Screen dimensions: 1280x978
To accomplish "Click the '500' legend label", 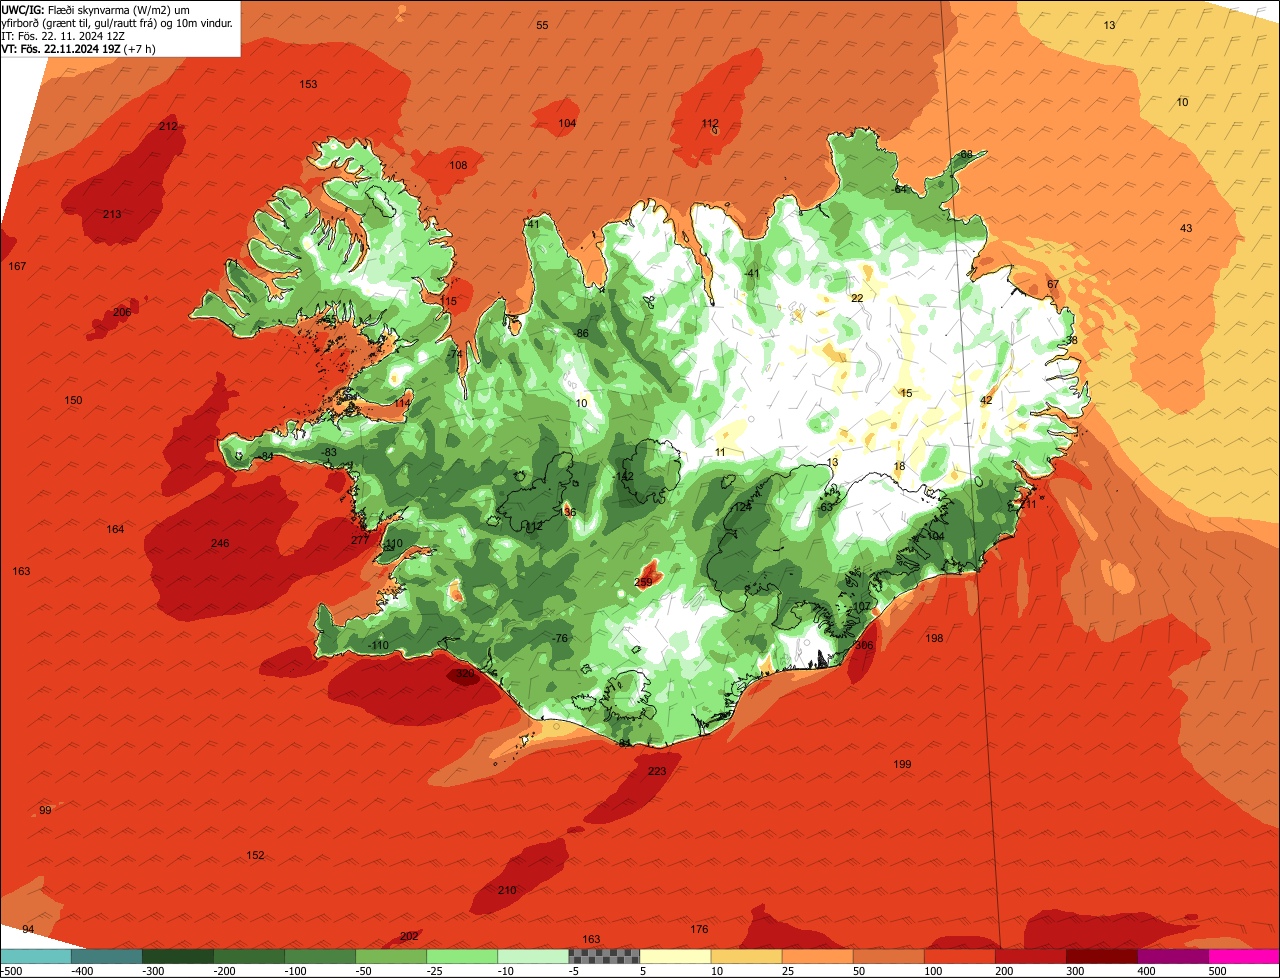I will [1216, 971].
